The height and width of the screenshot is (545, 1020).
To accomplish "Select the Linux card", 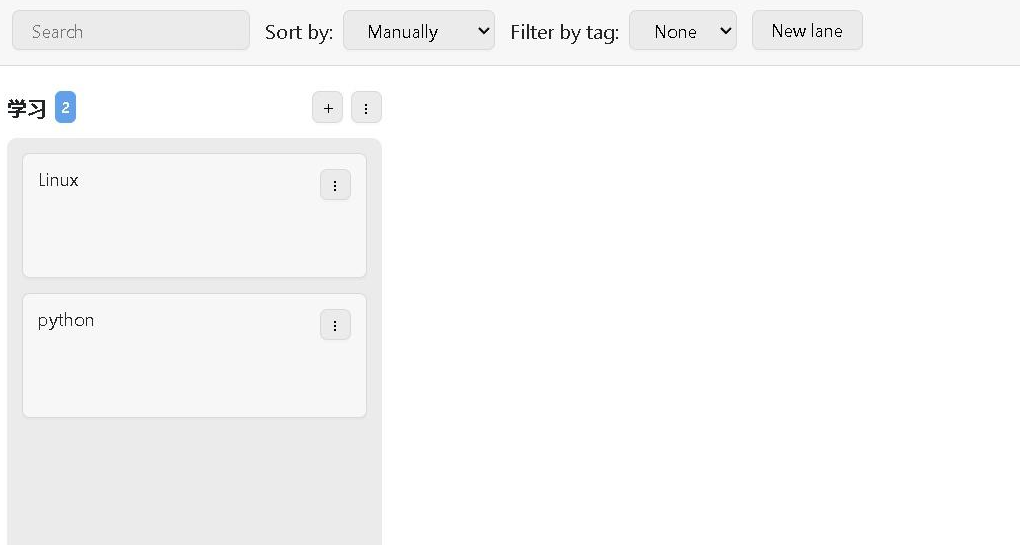I will (195, 216).
